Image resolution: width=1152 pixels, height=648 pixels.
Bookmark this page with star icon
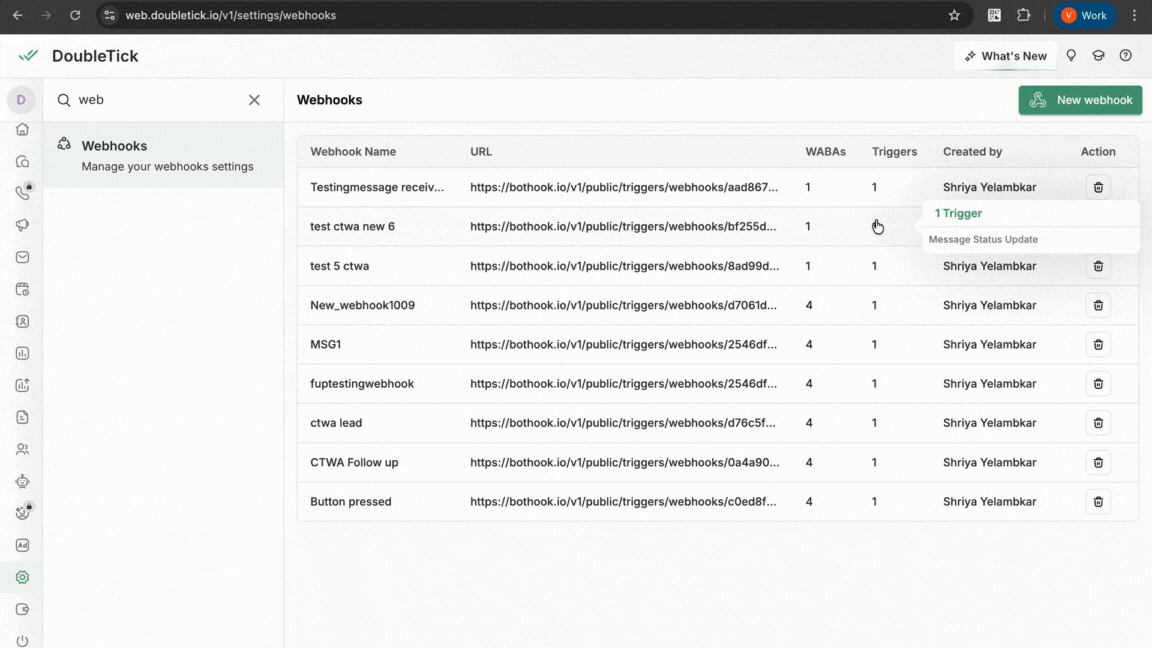(954, 15)
